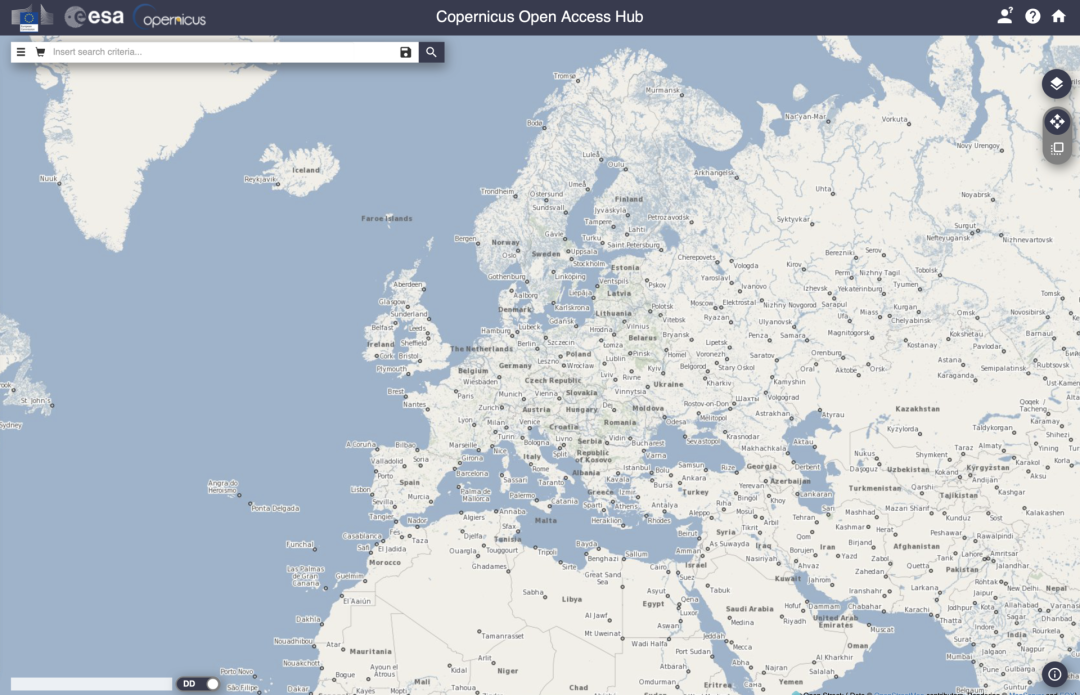Click the Yekaterinburg city label
The width and height of the screenshot is (1080, 695).
(x=860, y=289)
